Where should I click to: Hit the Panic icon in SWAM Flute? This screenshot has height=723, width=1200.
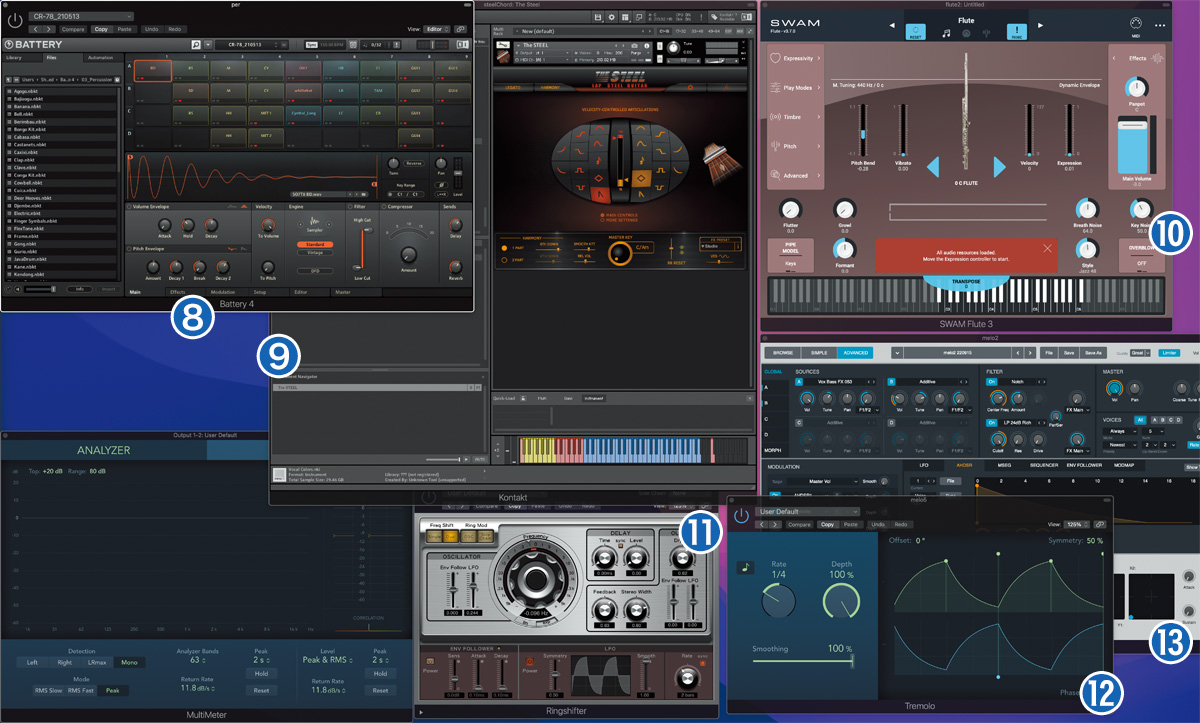click(x=1016, y=30)
